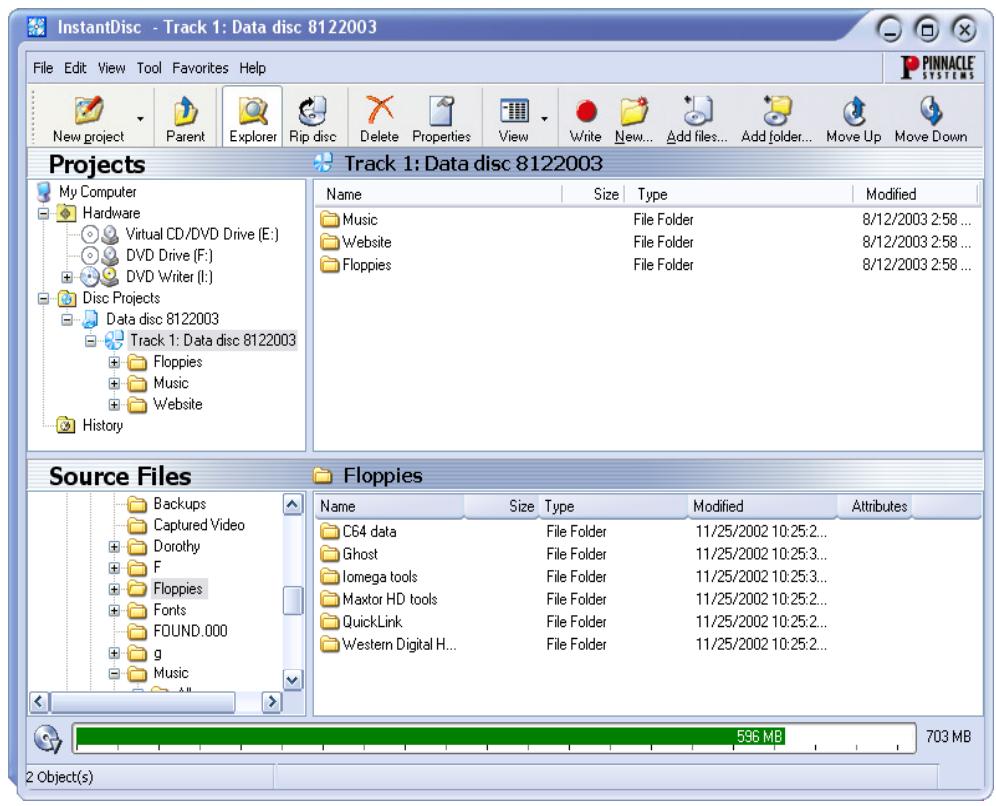
Task: Open the Help menu
Action: click(x=252, y=68)
